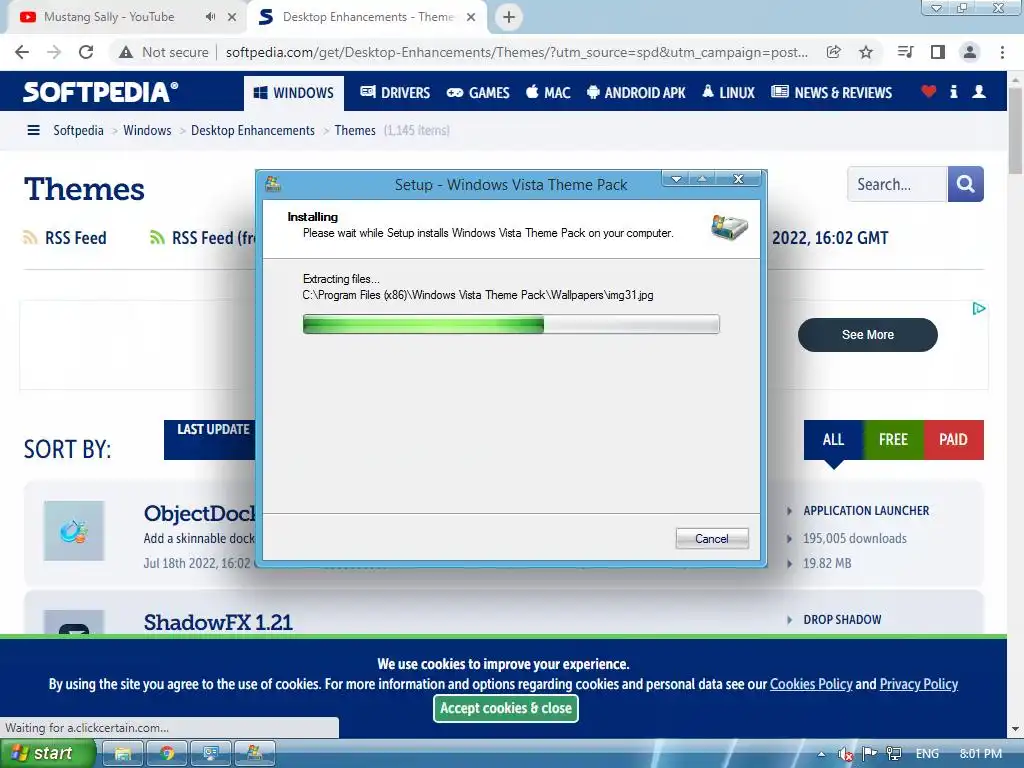Cancel the Windows Vista Theme Pack setup
Image resolution: width=1024 pixels, height=768 pixels.
pos(712,539)
